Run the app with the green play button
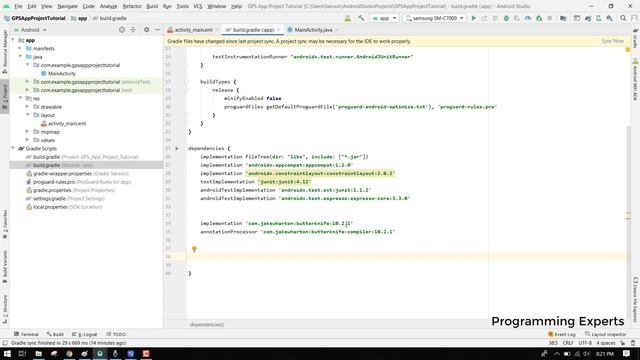Viewport: 640px width, 360px height. tap(473, 18)
